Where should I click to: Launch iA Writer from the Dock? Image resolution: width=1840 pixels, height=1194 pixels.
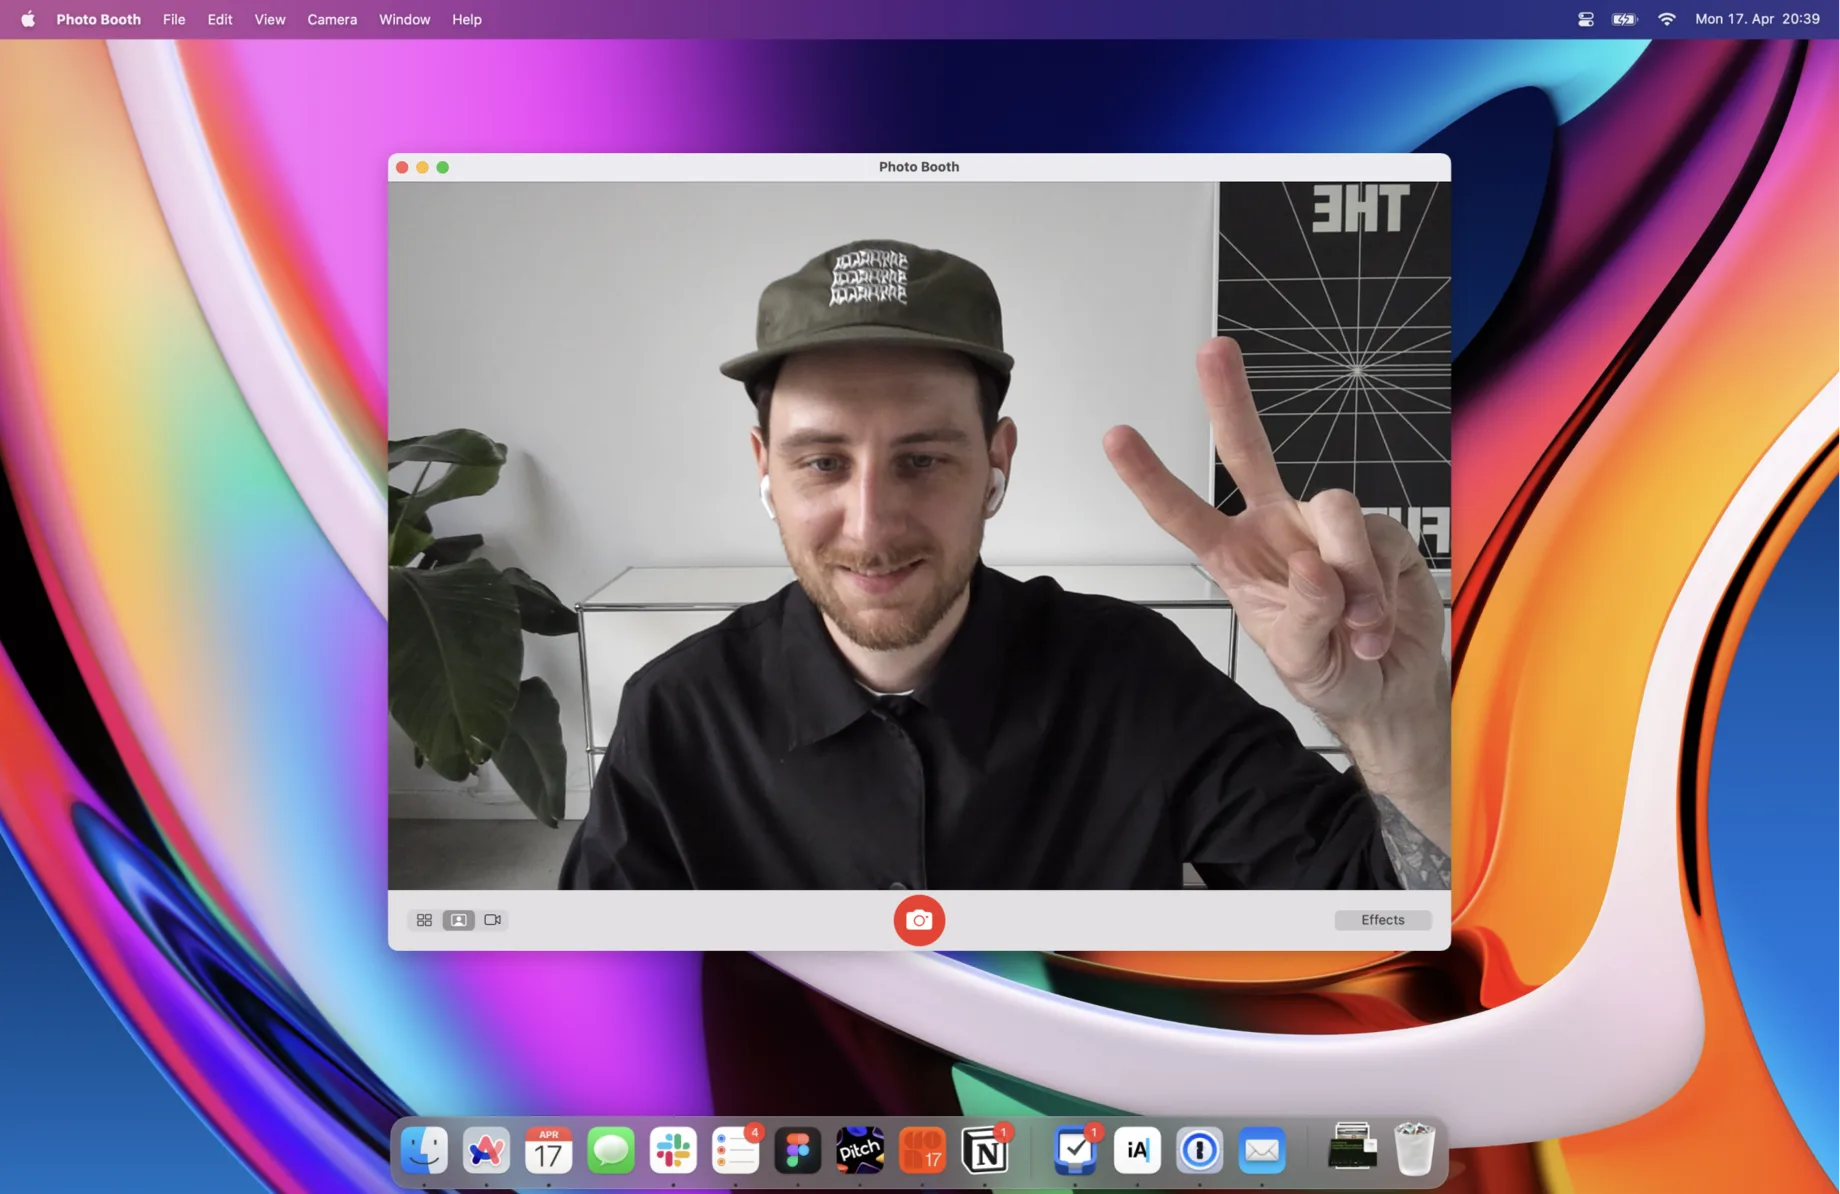tap(1137, 1150)
